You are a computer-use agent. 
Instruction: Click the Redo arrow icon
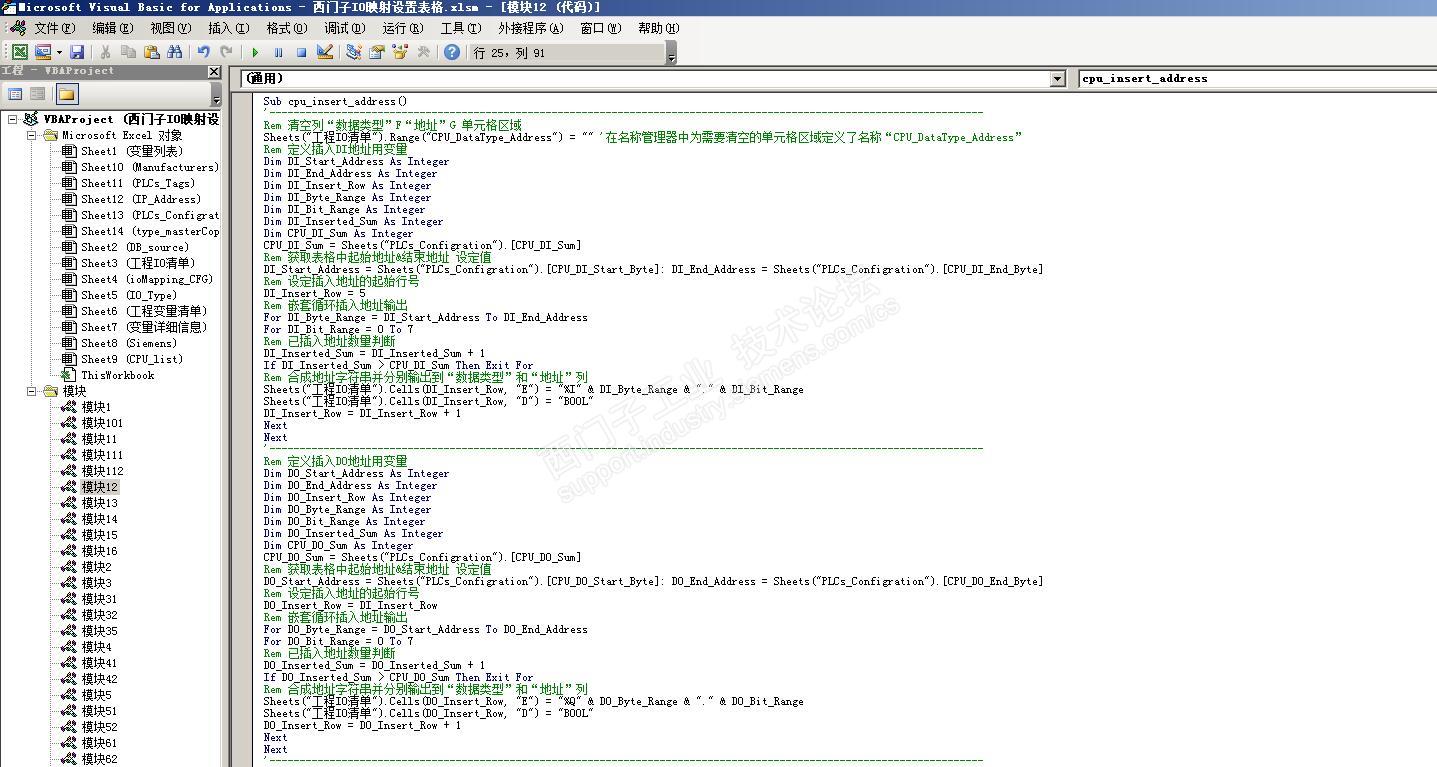[x=226, y=52]
